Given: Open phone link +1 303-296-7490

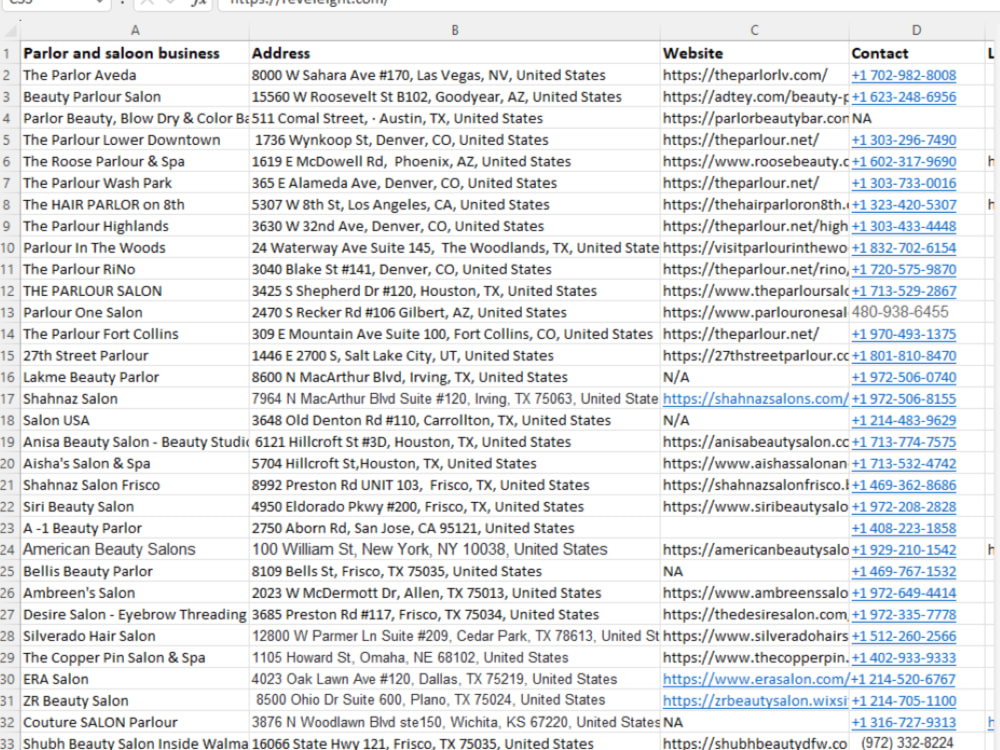Looking at the screenshot, I should 904,140.
